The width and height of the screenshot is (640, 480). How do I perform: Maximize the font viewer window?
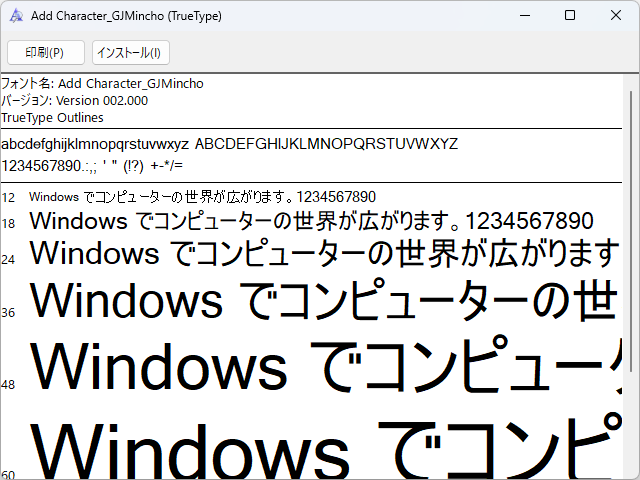pos(570,16)
